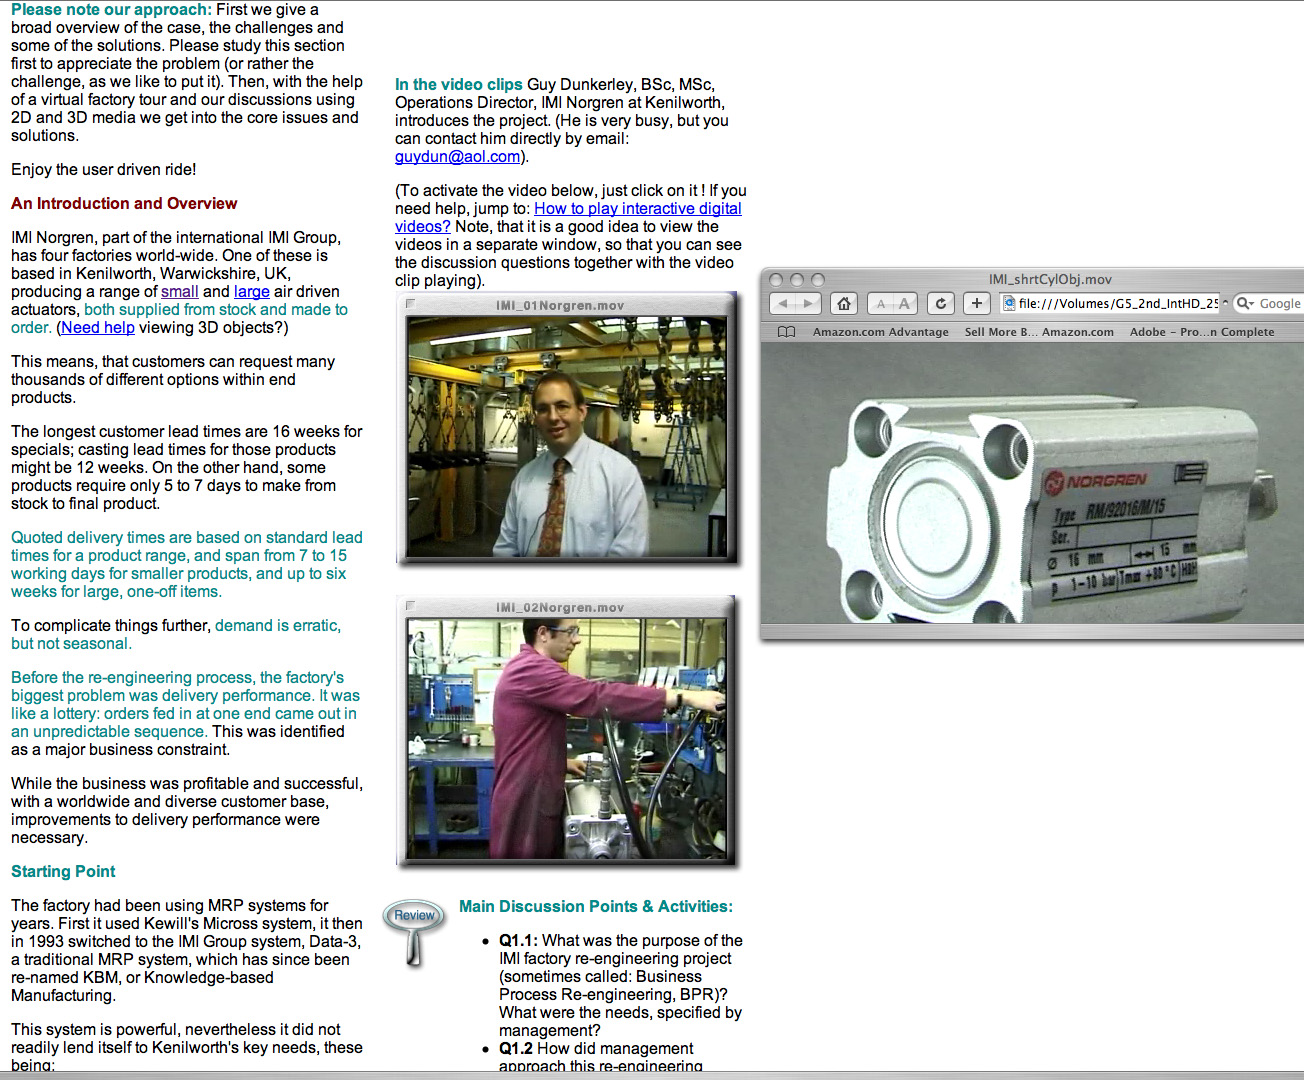
Task: Click the 'Main Discussion Points & Activities:' heading
Action: [596, 906]
